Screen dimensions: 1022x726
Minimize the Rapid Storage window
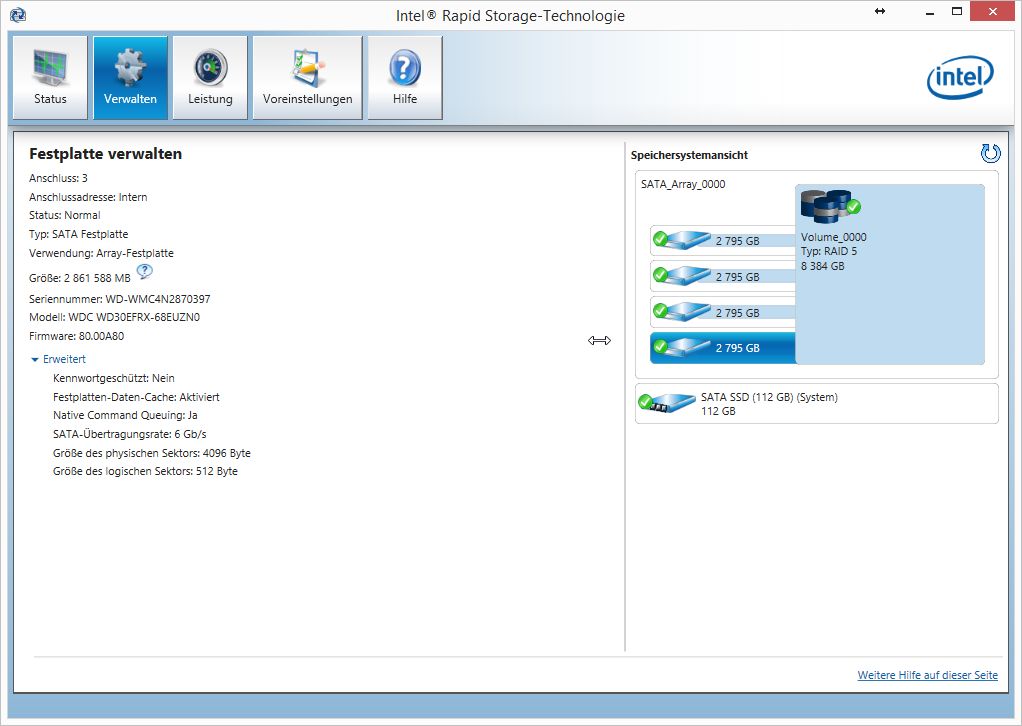click(930, 12)
